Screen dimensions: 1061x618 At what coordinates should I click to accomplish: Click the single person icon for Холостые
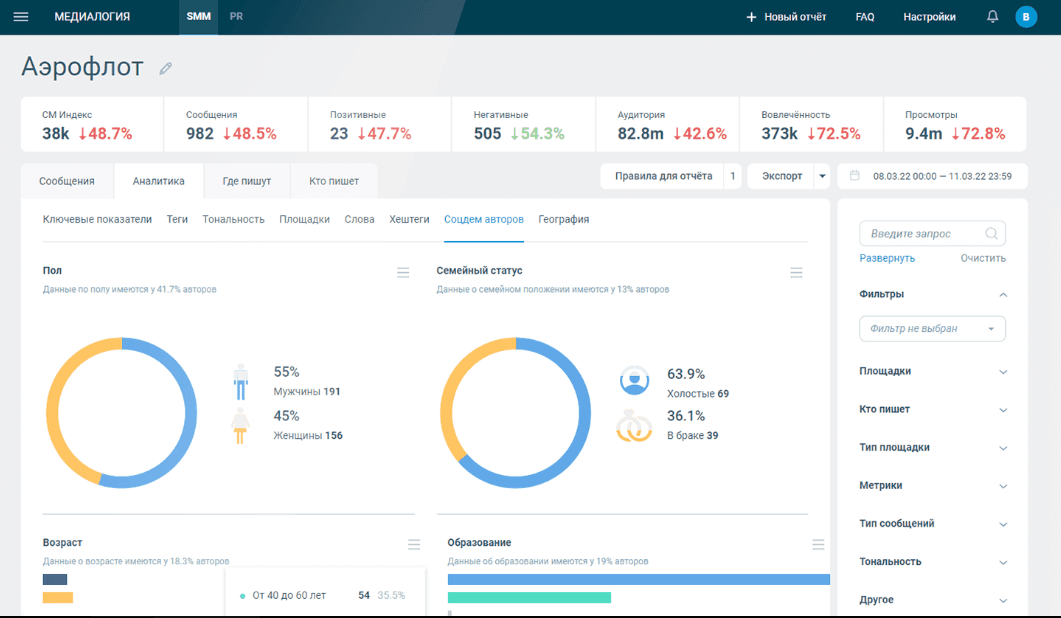[x=634, y=380]
